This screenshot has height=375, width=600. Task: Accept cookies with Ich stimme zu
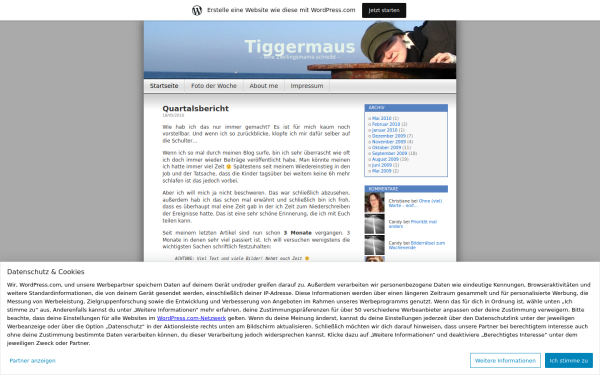point(569,360)
